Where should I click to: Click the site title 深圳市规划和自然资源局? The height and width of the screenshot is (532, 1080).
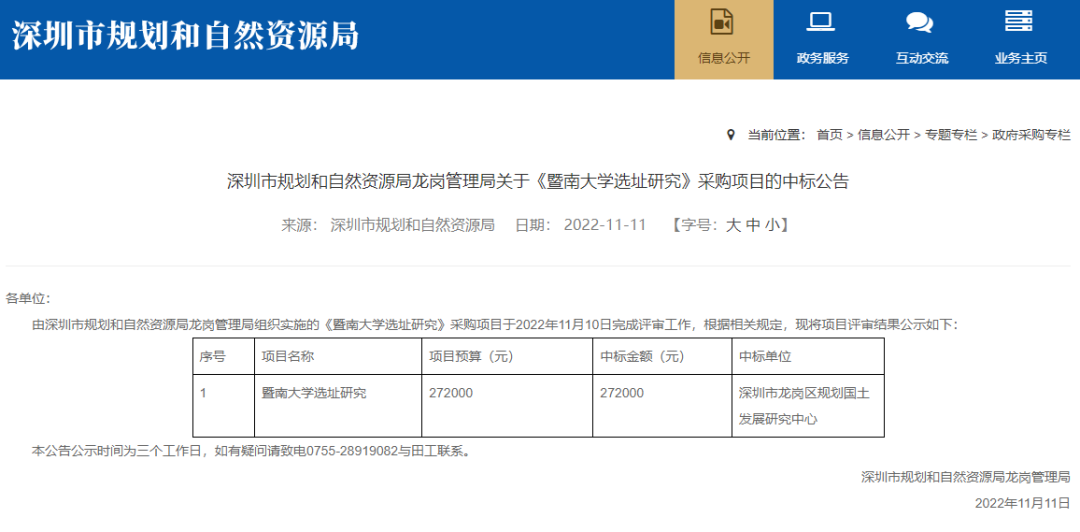point(185,35)
